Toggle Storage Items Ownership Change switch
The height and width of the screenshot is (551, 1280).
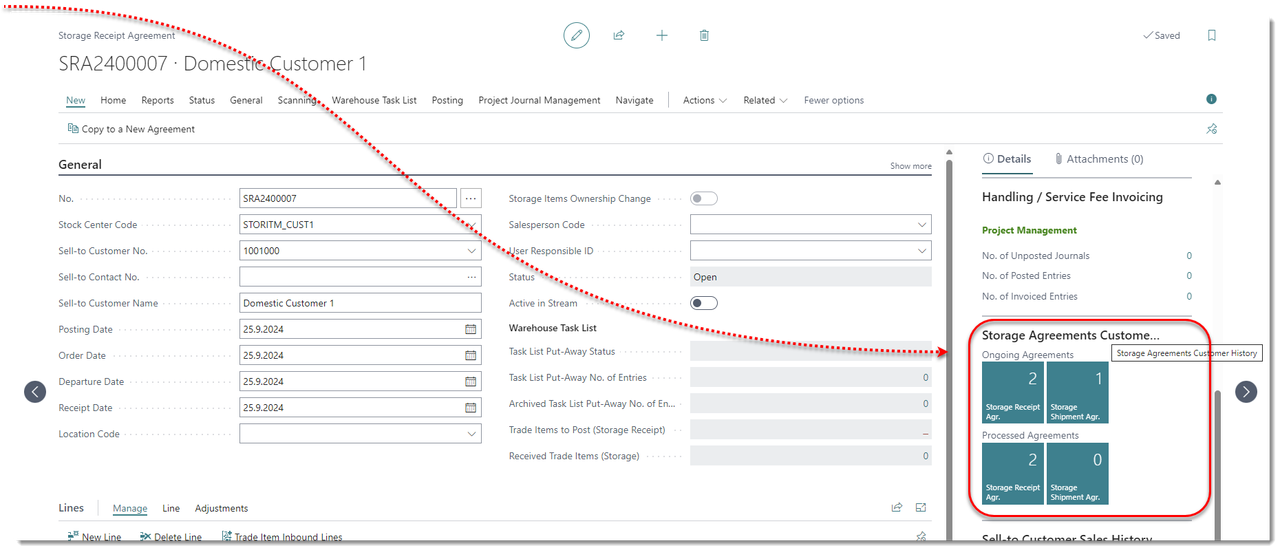(704, 199)
